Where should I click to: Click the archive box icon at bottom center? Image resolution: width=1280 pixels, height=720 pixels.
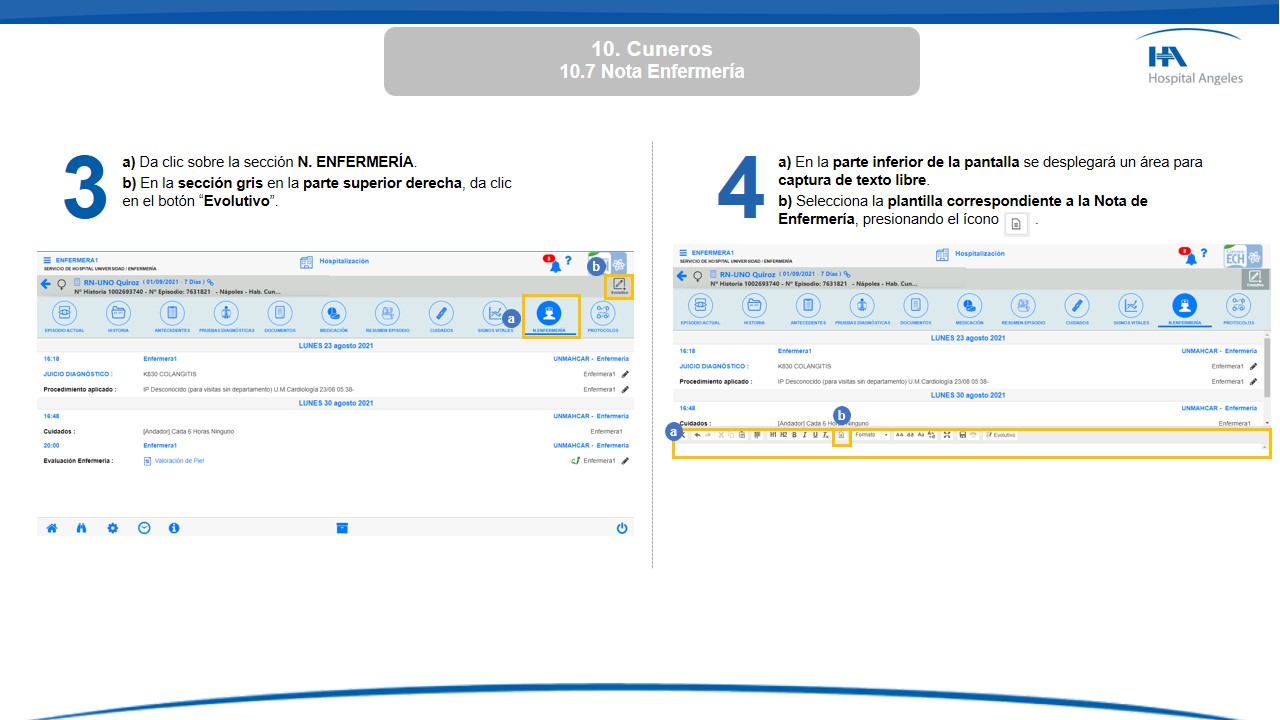(x=342, y=528)
